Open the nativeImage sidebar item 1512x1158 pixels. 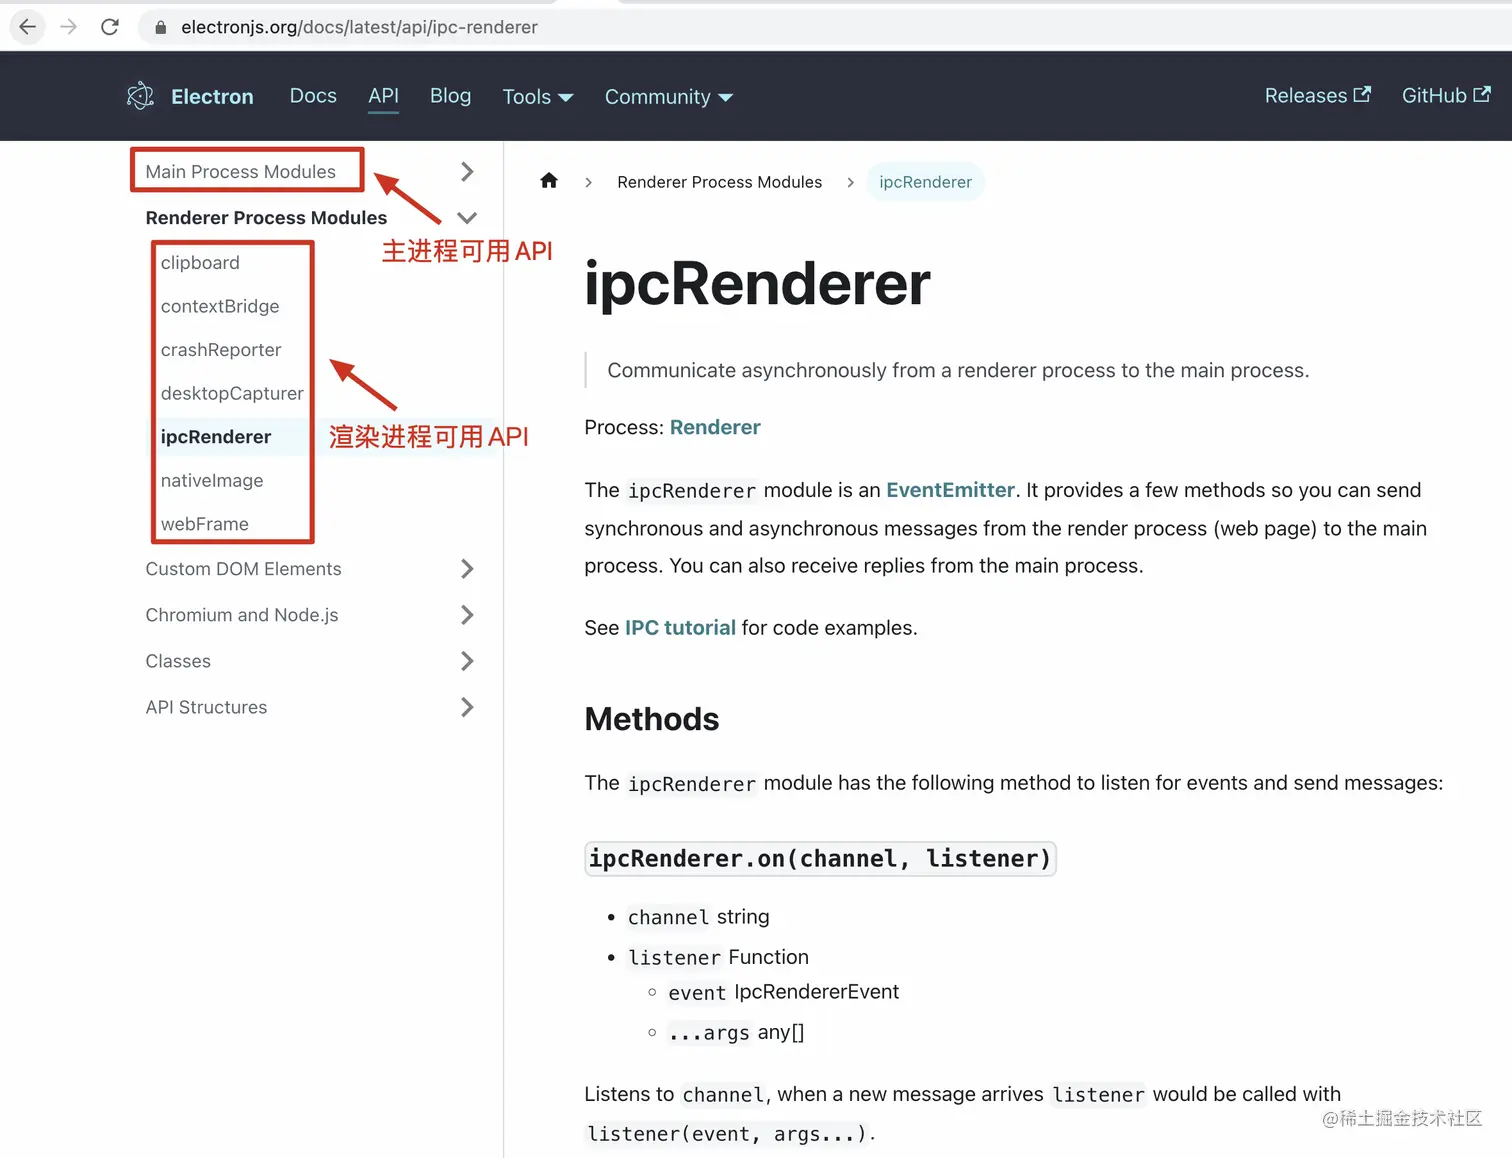tap(212, 480)
